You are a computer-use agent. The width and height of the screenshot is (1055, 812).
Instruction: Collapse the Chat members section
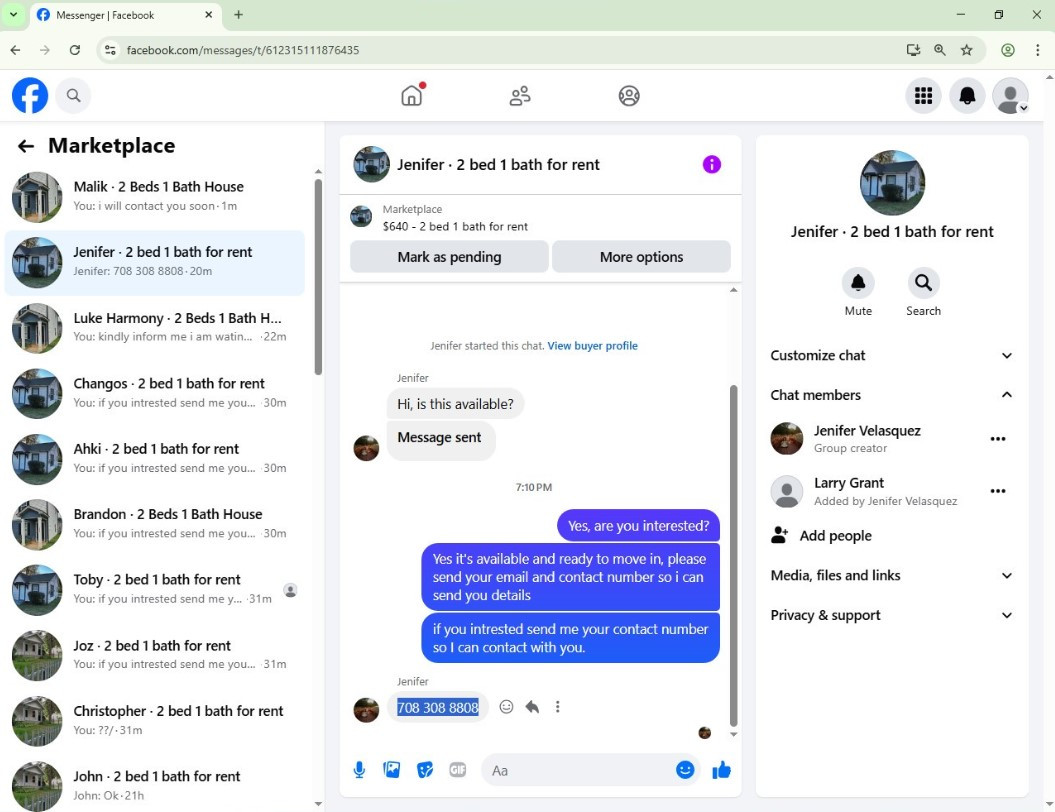tap(892, 395)
